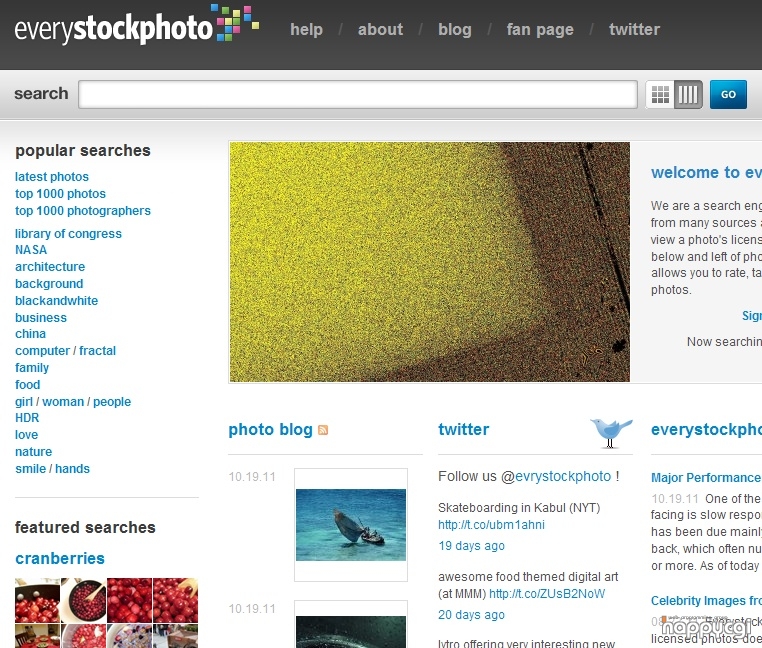
Task: Switch to grid view layout
Action: 660,94
